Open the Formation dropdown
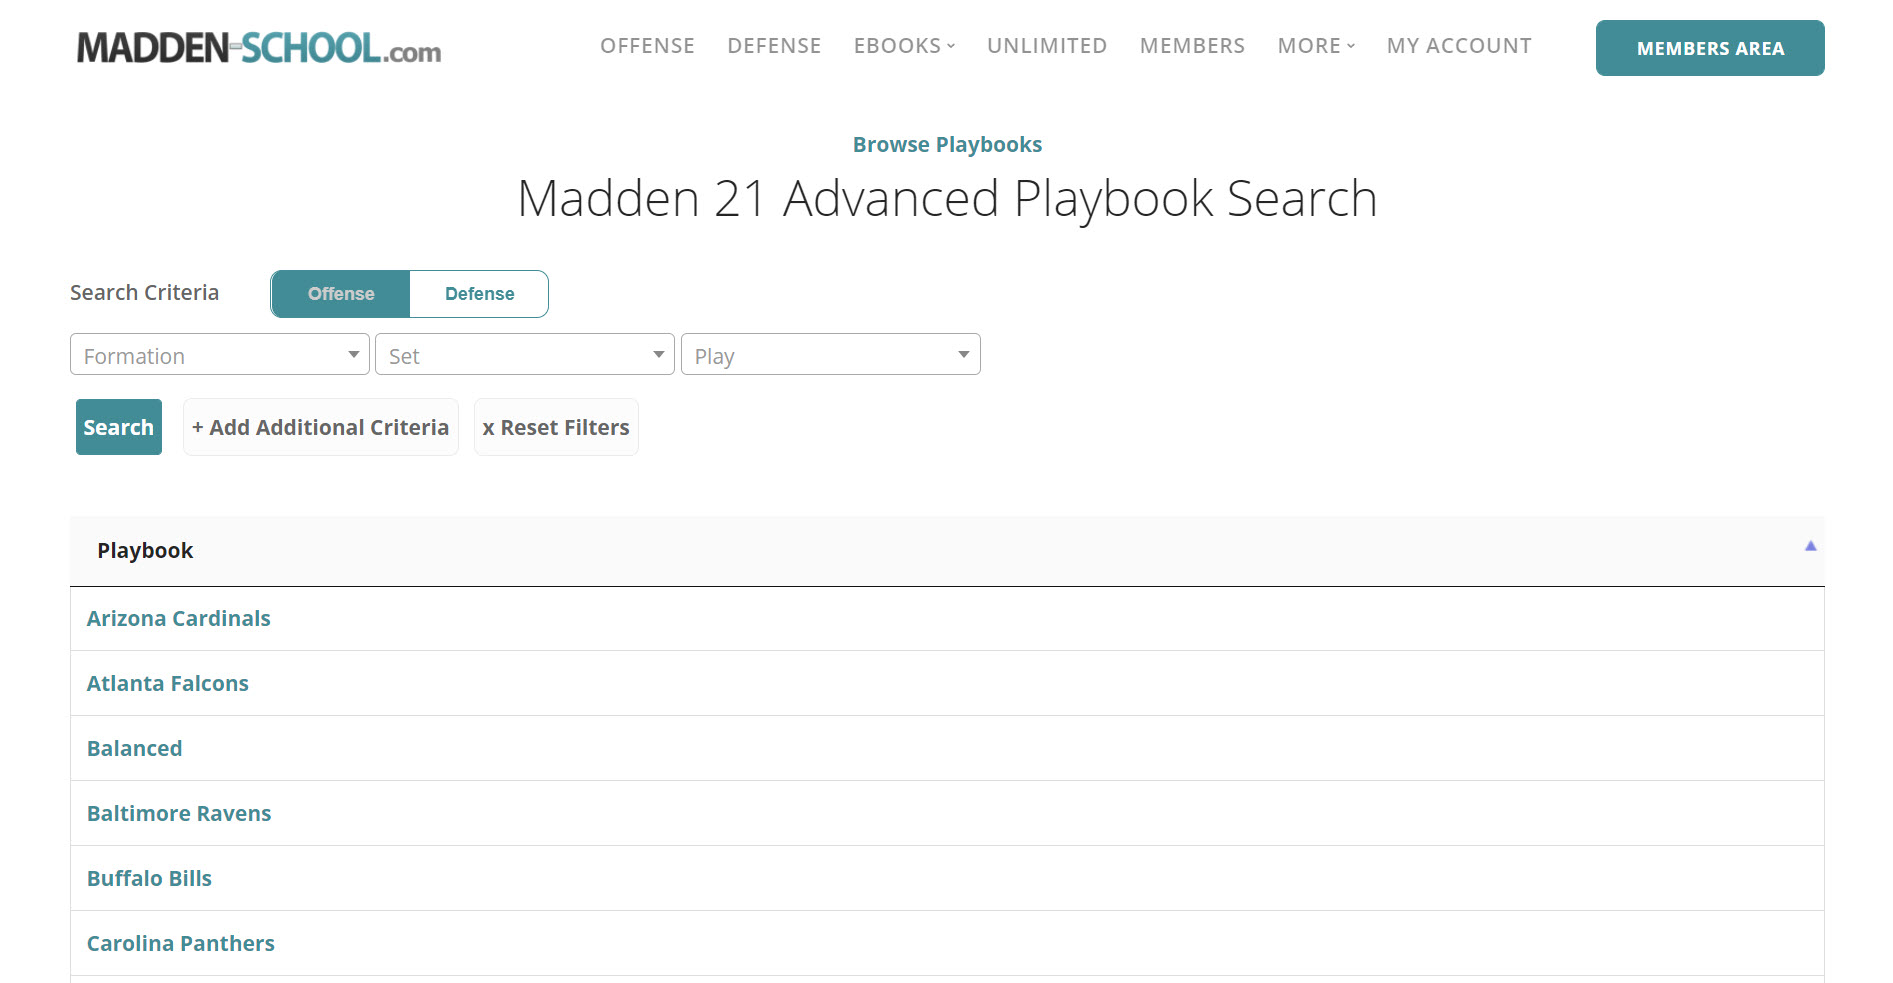The image size is (1893, 983). click(220, 355)
